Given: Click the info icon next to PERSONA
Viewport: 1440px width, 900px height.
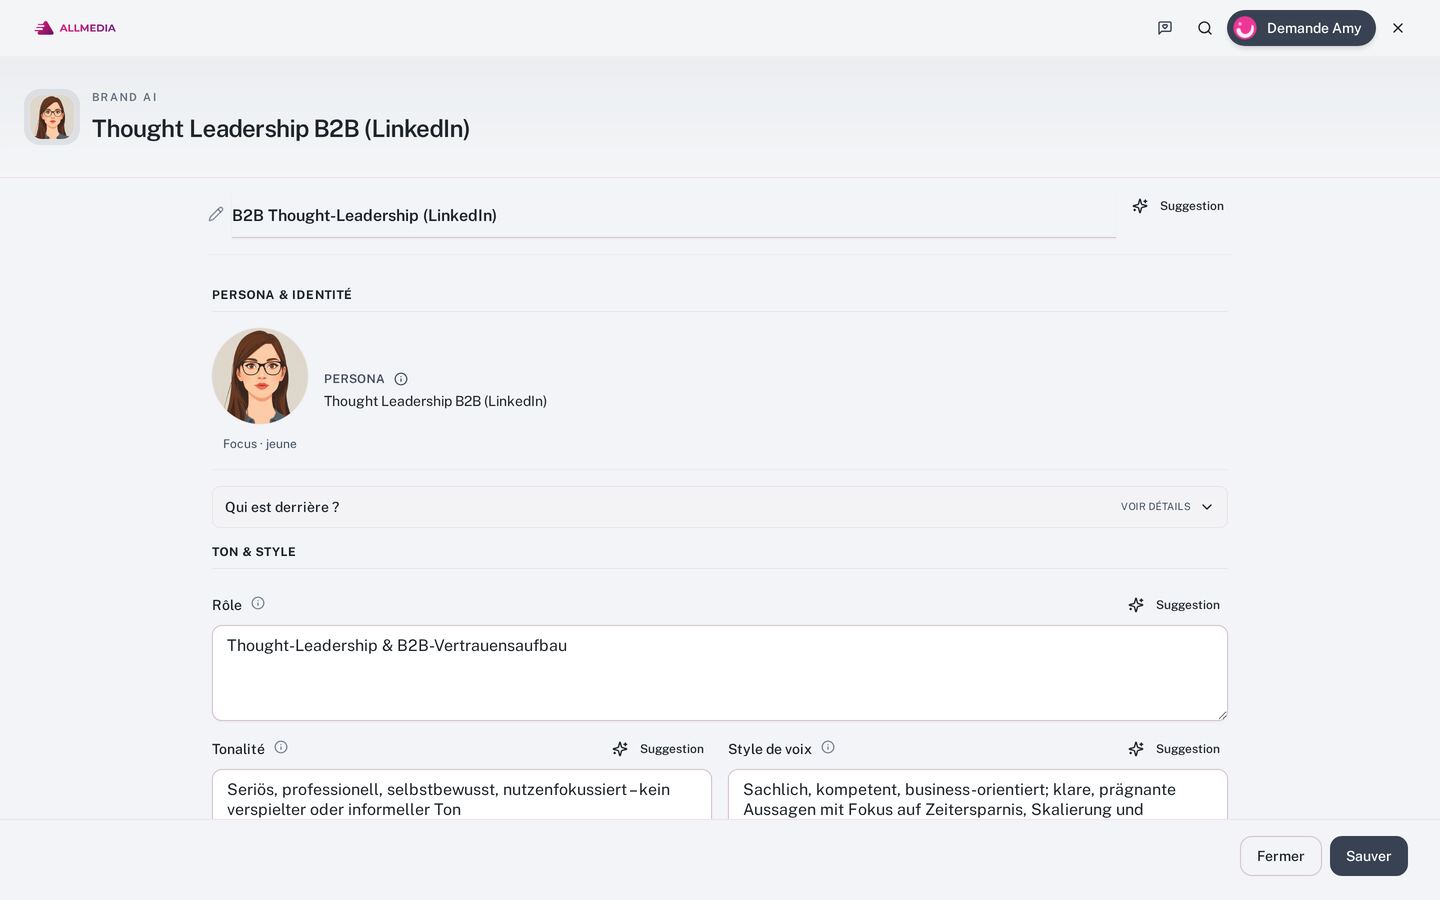Looking at the screenshot, I should (401, 379).
